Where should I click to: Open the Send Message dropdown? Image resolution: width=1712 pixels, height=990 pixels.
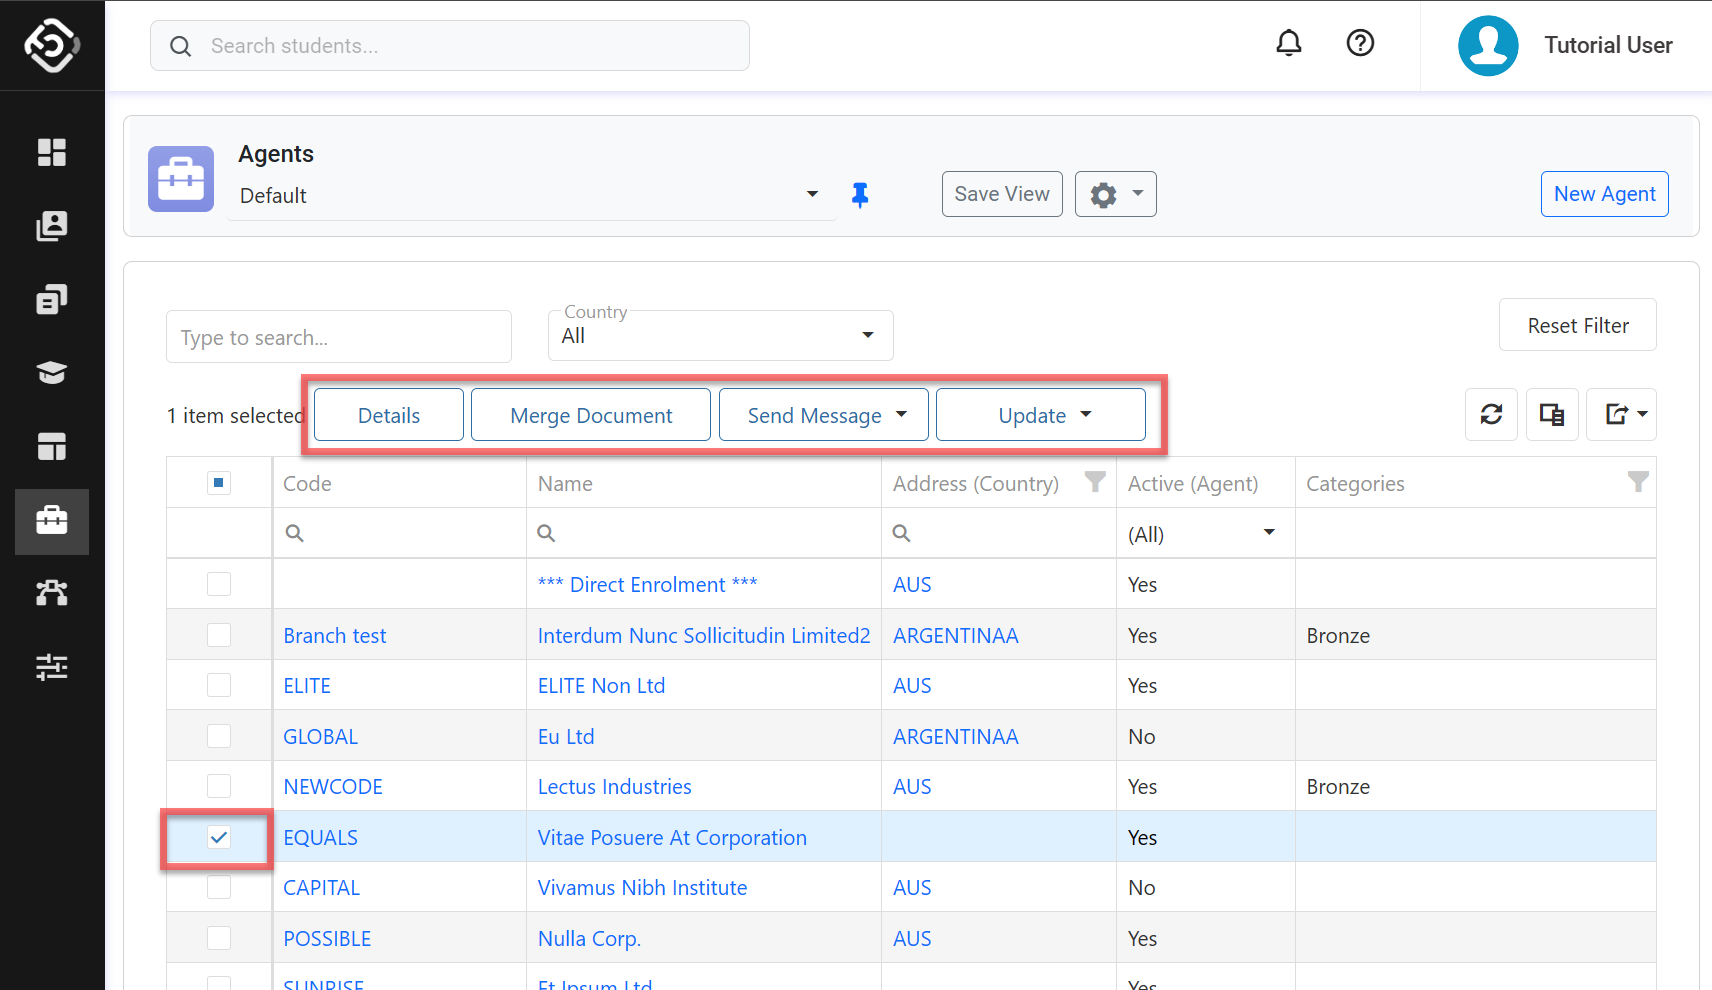pos(824,415)
